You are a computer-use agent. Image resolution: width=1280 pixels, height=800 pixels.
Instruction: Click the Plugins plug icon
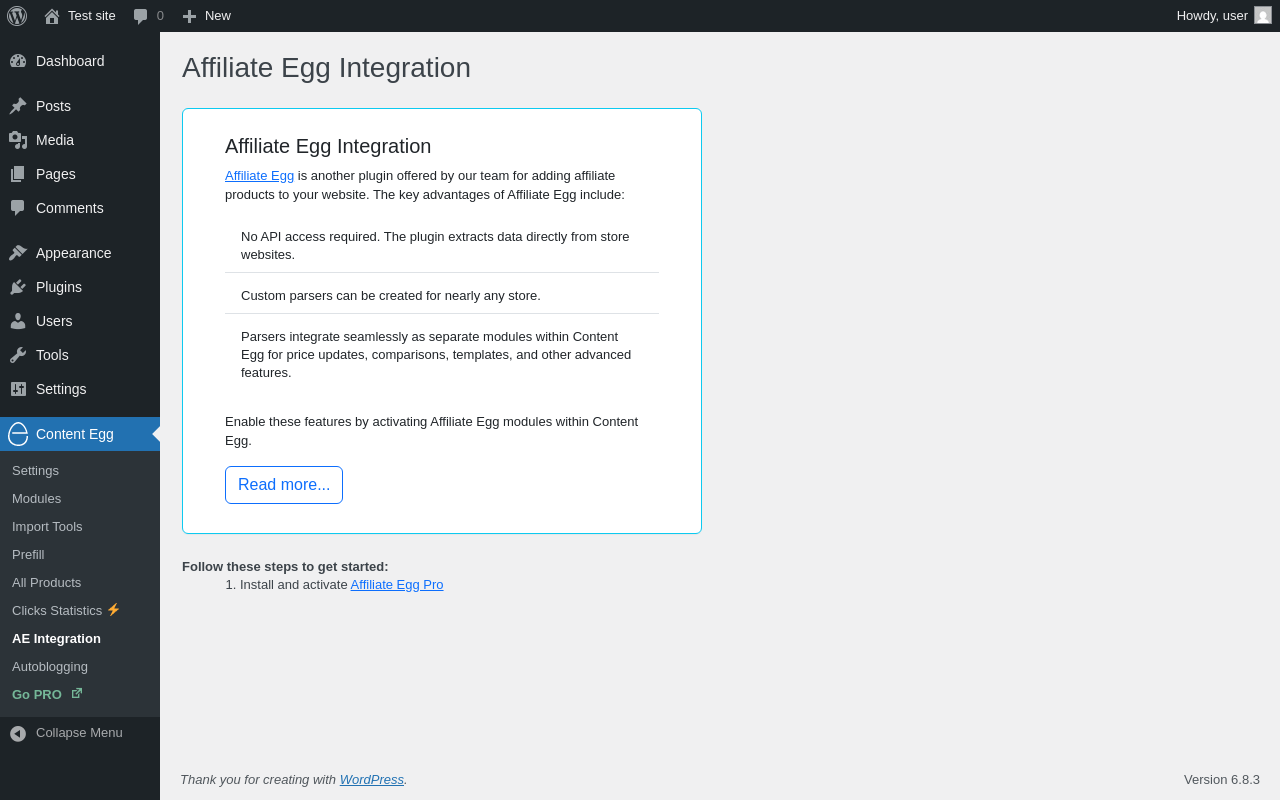18,287
